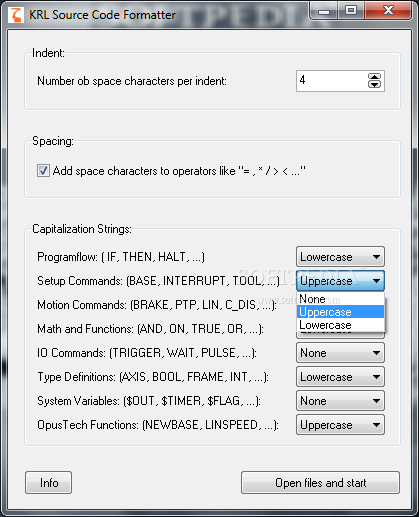This screenshot has width=419, height=517.
Task: Open the System Variables capitalization dropdown
Action: point(340,401)
